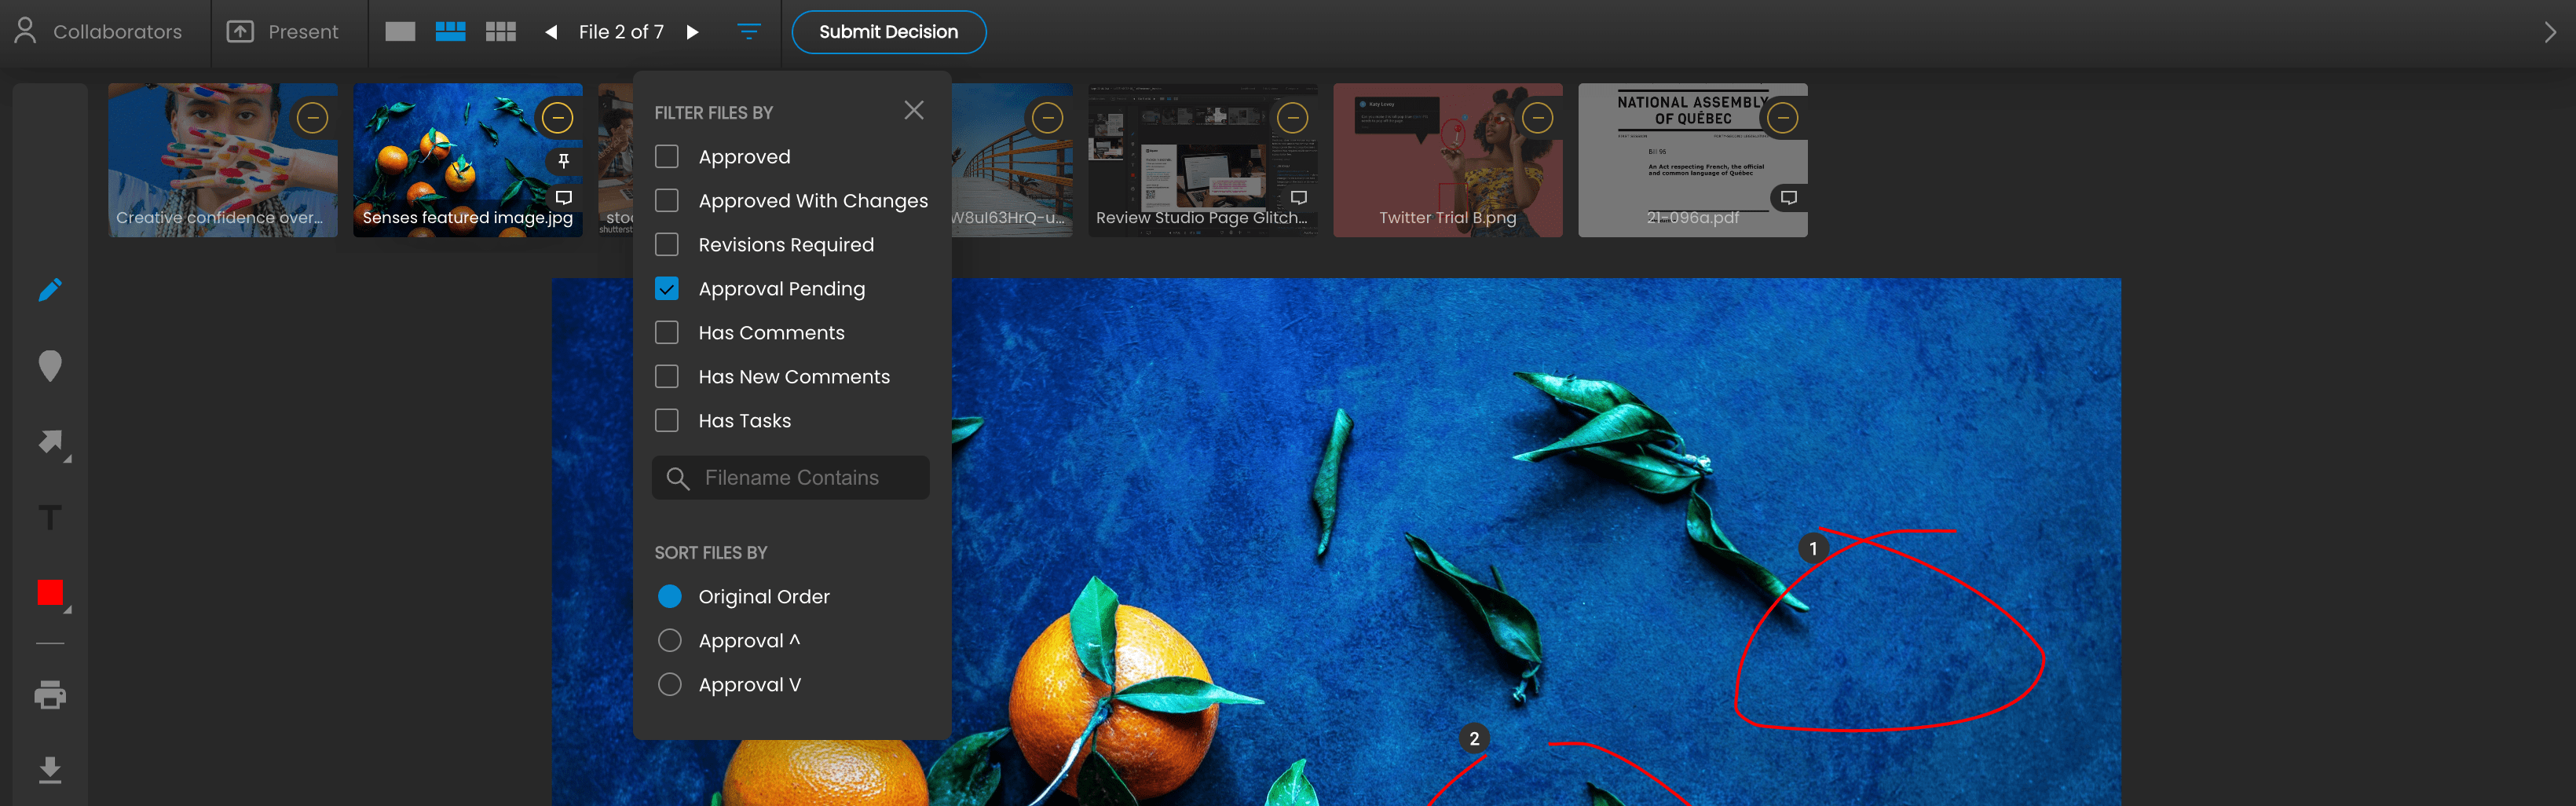
Task: Click approval status icon on Twitter Trial B
Action: click(x=1538, y=118)
